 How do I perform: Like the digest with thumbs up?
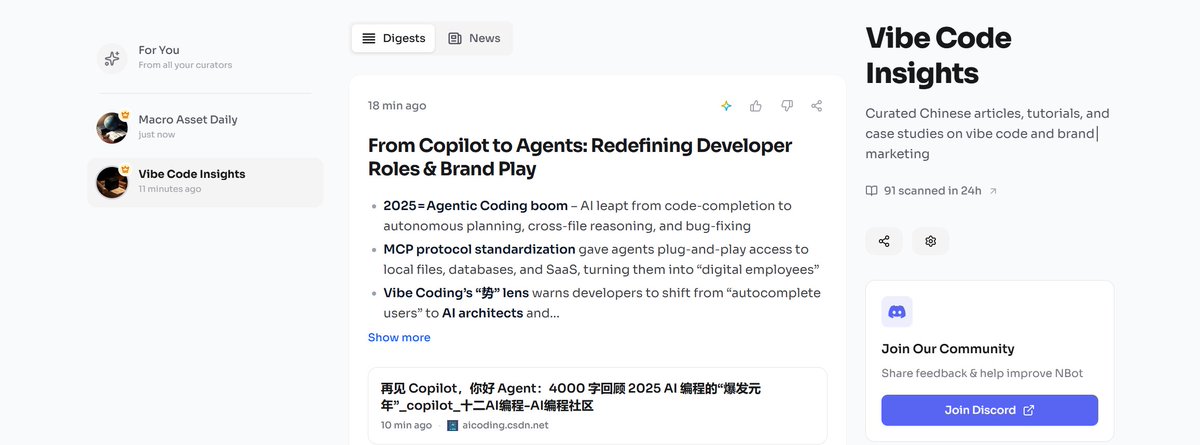click(756, 106)
